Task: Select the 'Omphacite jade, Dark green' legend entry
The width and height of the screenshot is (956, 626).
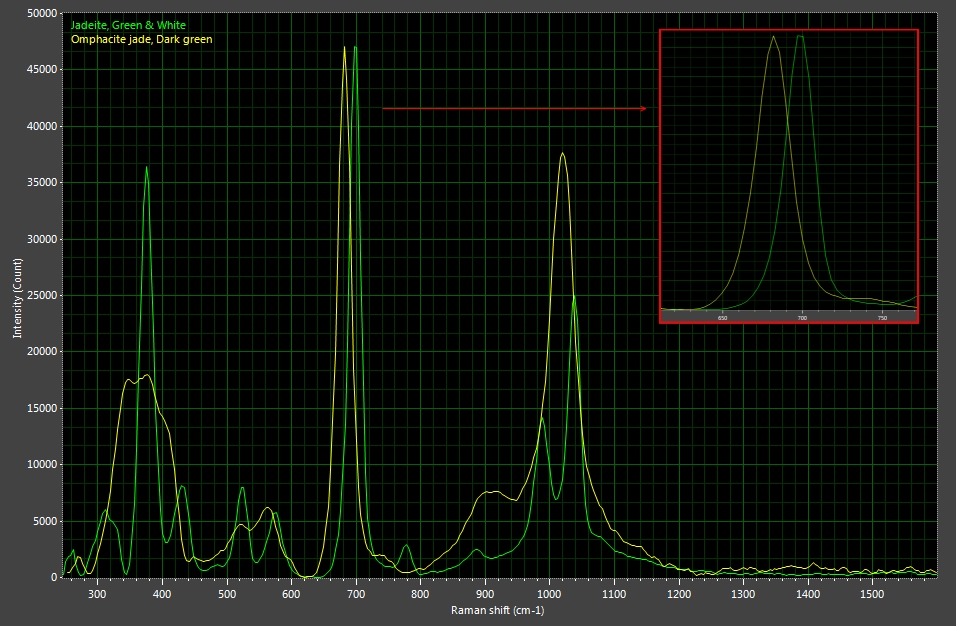Action: pos(141,39)
